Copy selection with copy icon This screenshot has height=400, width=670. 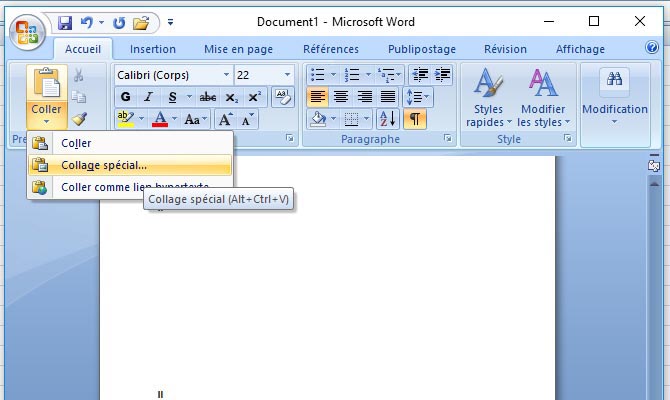[79, 97]
